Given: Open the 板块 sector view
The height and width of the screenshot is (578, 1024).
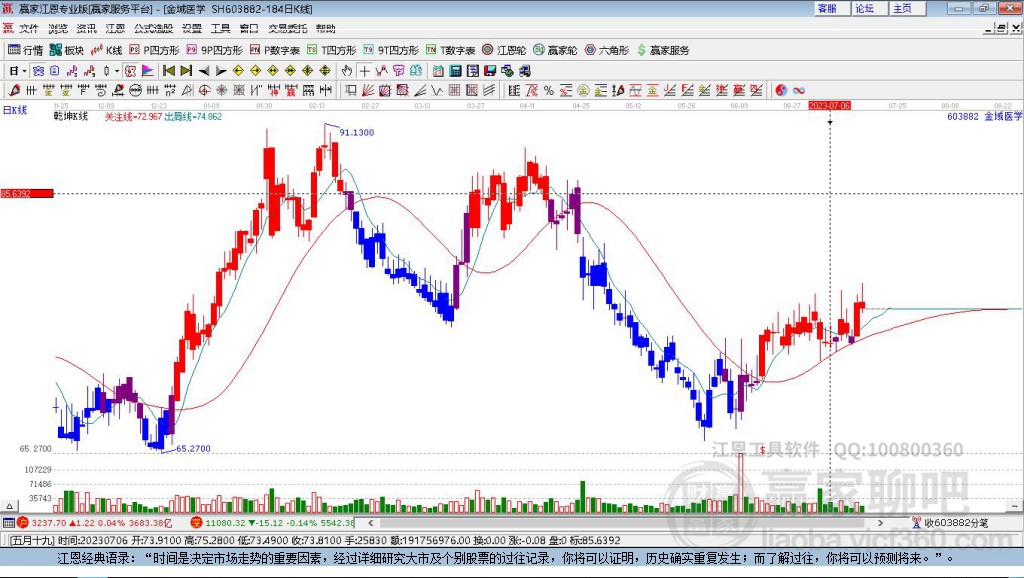Looking at the screenshot, I should (x=67, y=50).
